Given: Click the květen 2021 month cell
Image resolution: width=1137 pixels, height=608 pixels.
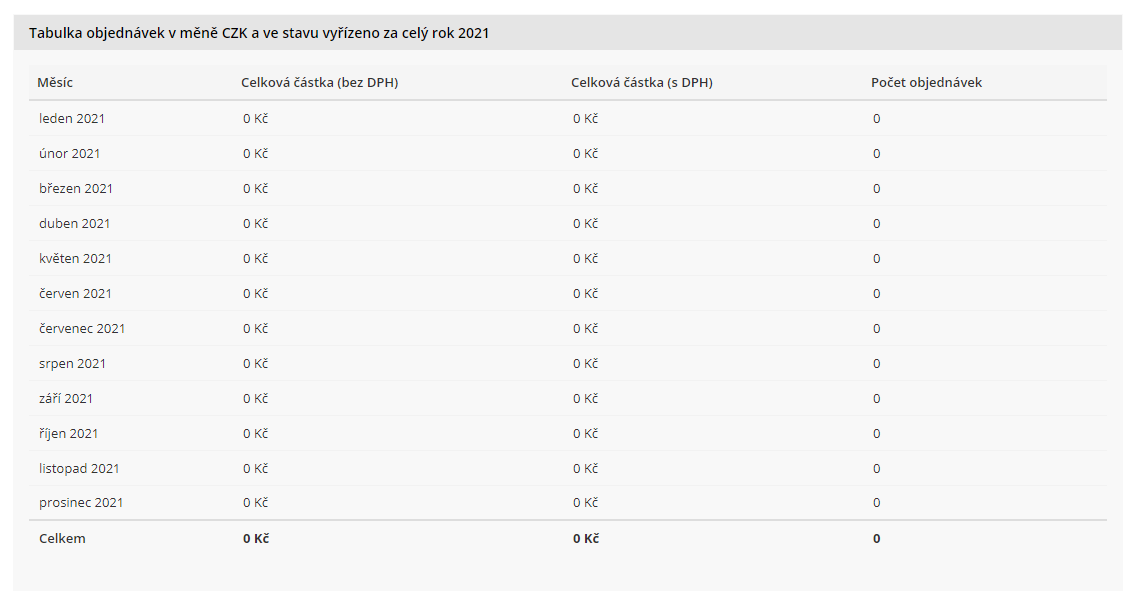Looking at the screenshot, I should pos(76,259).
